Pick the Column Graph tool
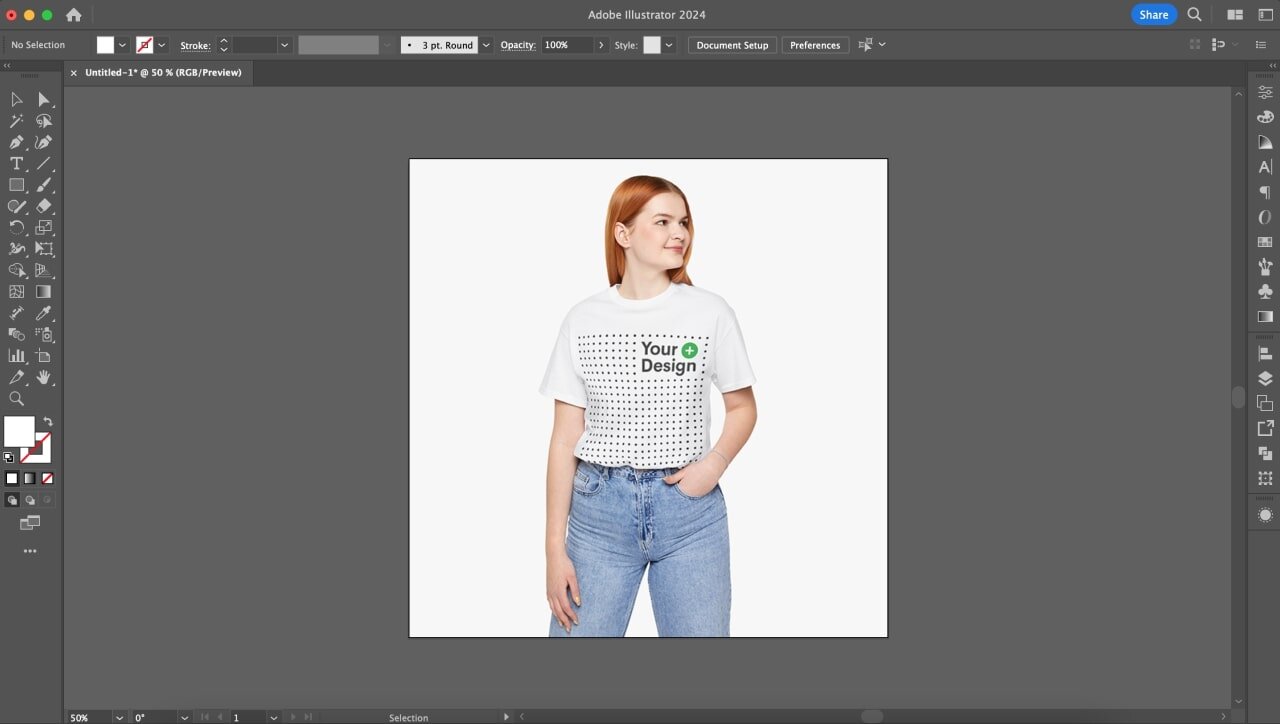Screen dimensions: 1280x724 point(16,356)
